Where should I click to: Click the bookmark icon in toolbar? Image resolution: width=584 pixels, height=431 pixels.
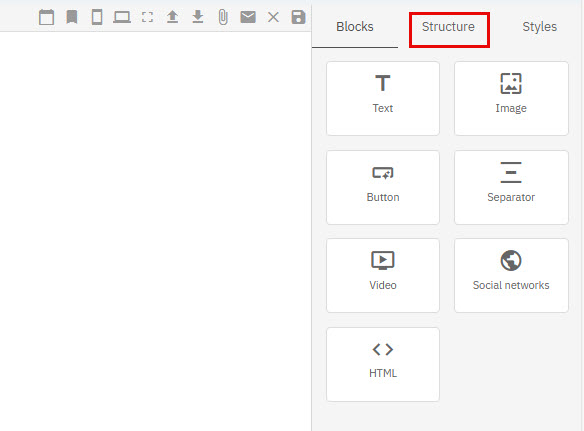(x=72, y=17)
